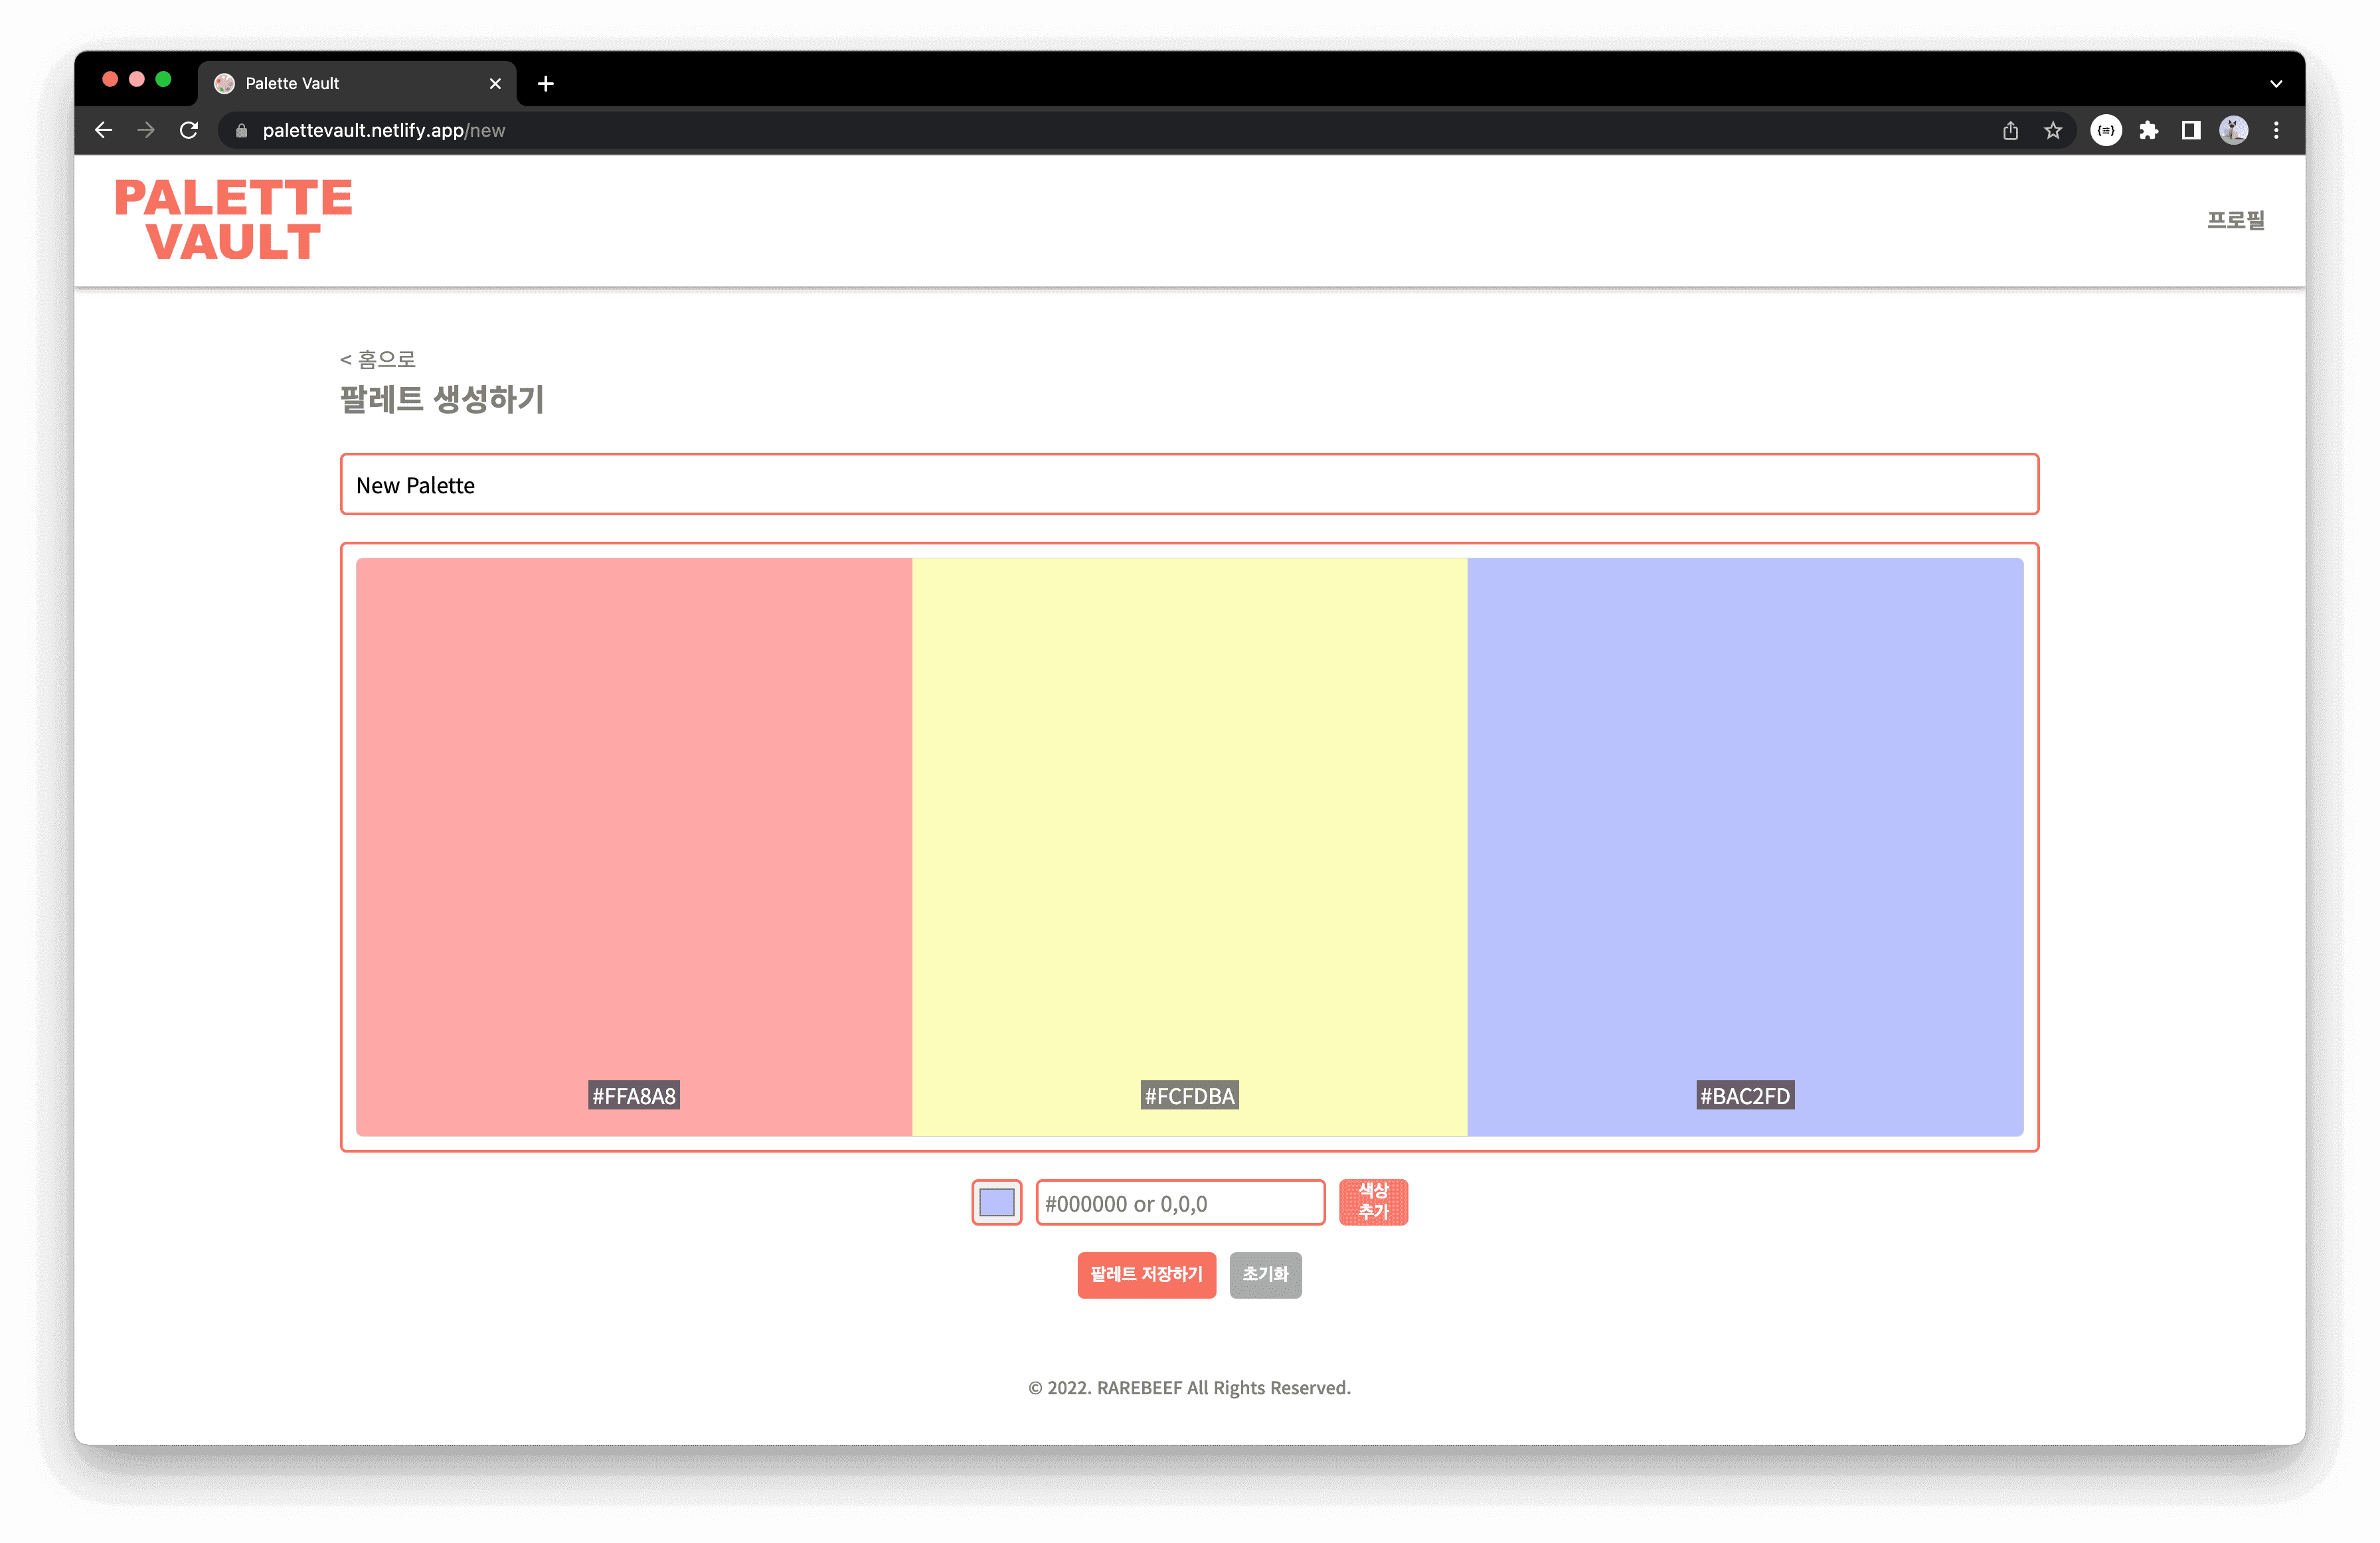Bookmark this page with the star icon

coord(2053,131)
